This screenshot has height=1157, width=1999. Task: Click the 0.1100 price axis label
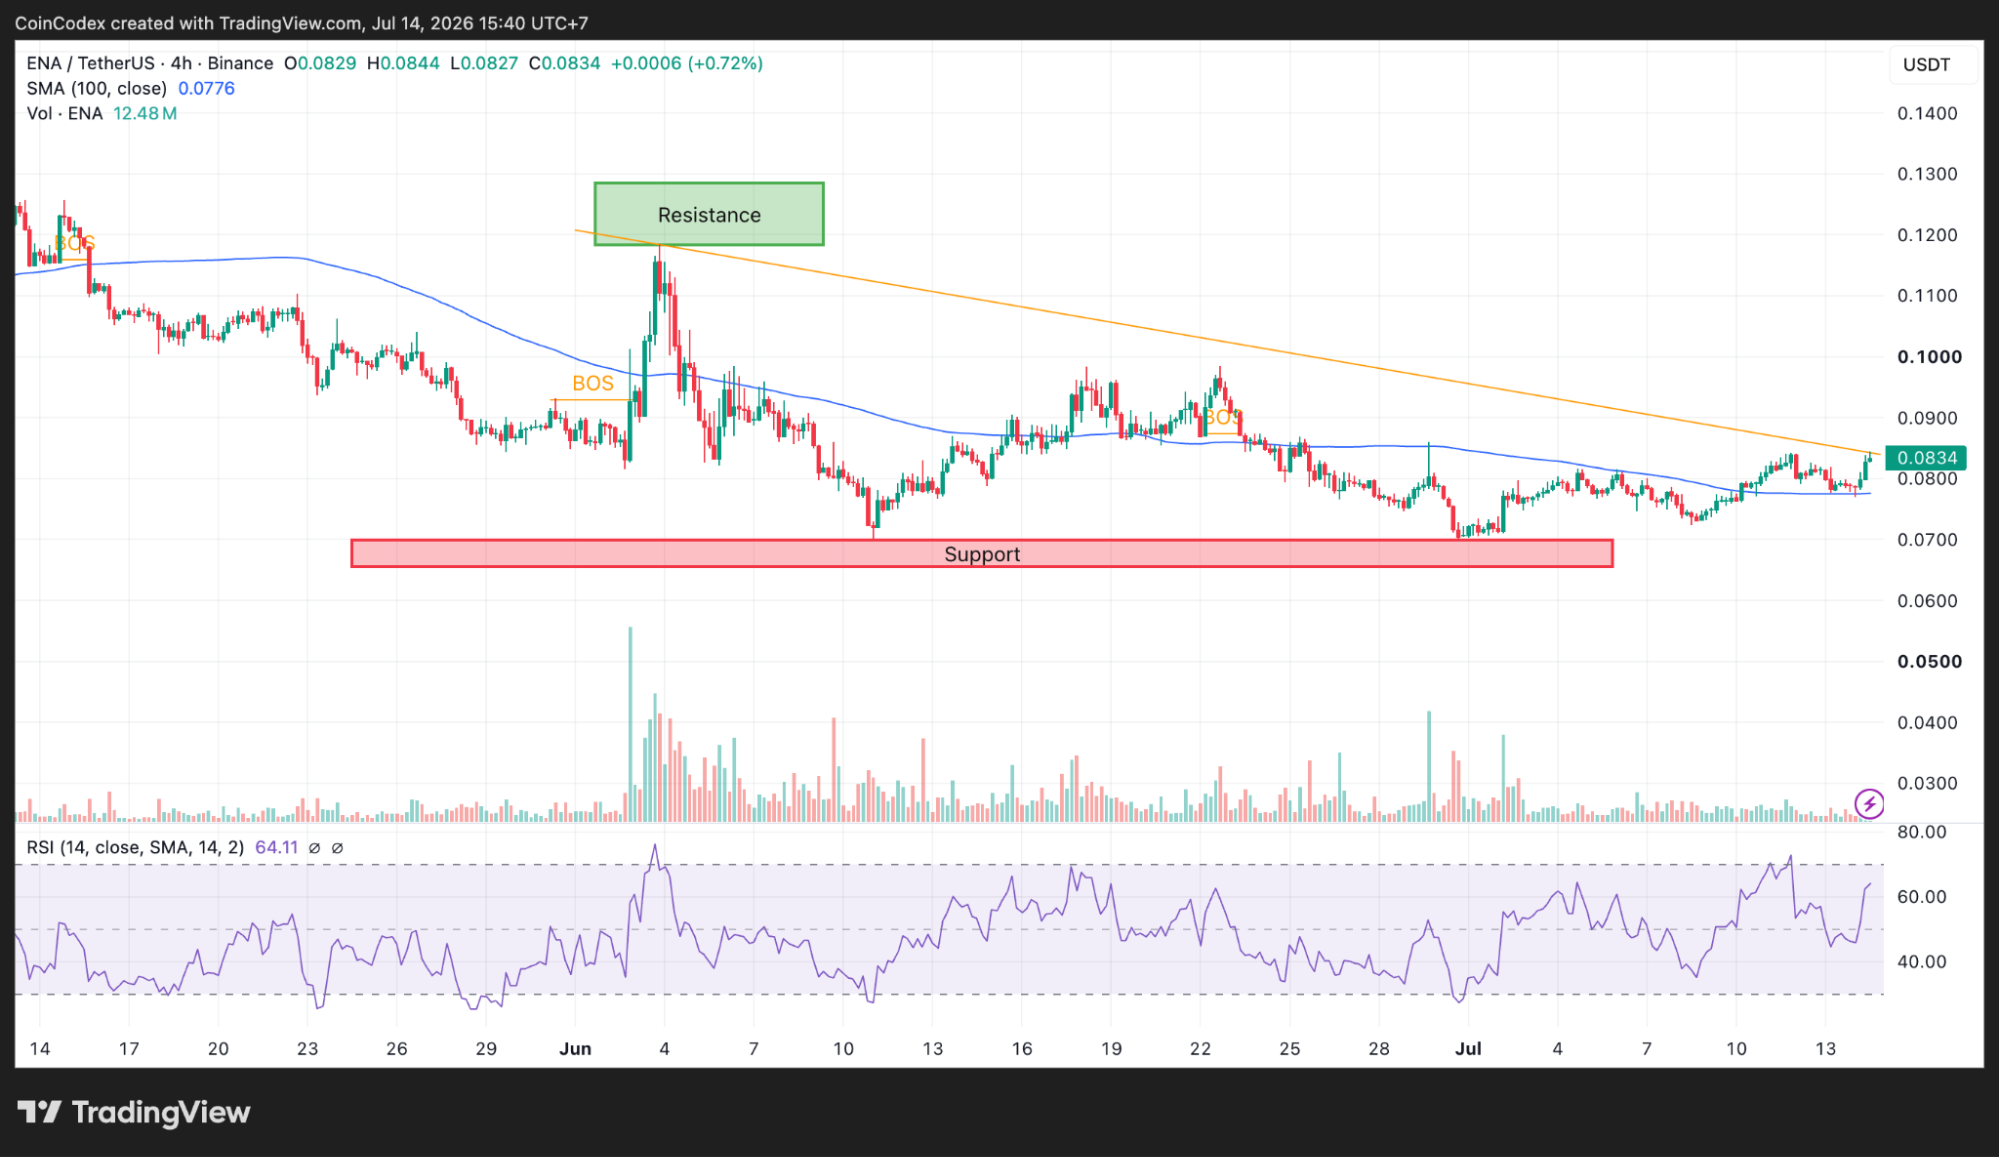(x=1927, y=296)
